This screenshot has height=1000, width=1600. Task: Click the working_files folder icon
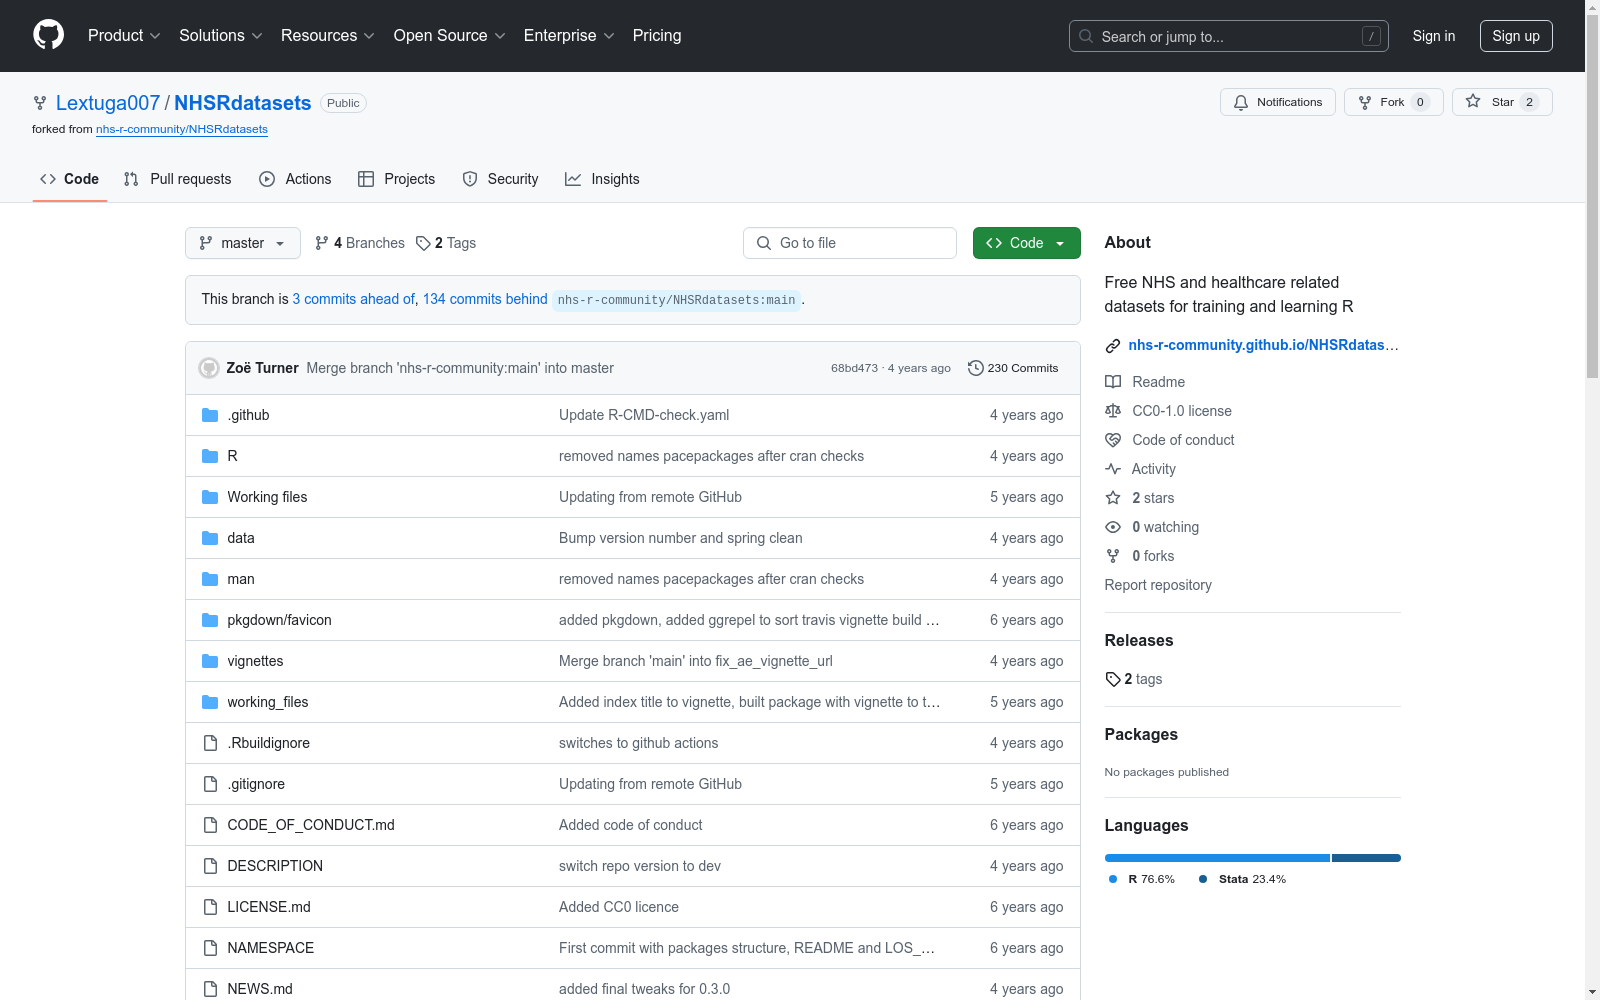(210, 702)
